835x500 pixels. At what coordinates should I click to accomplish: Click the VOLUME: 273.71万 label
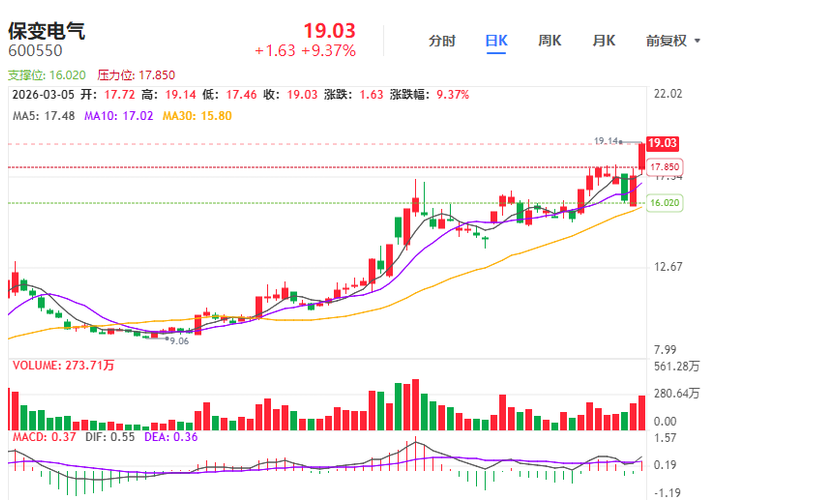(x=63, y=366)
